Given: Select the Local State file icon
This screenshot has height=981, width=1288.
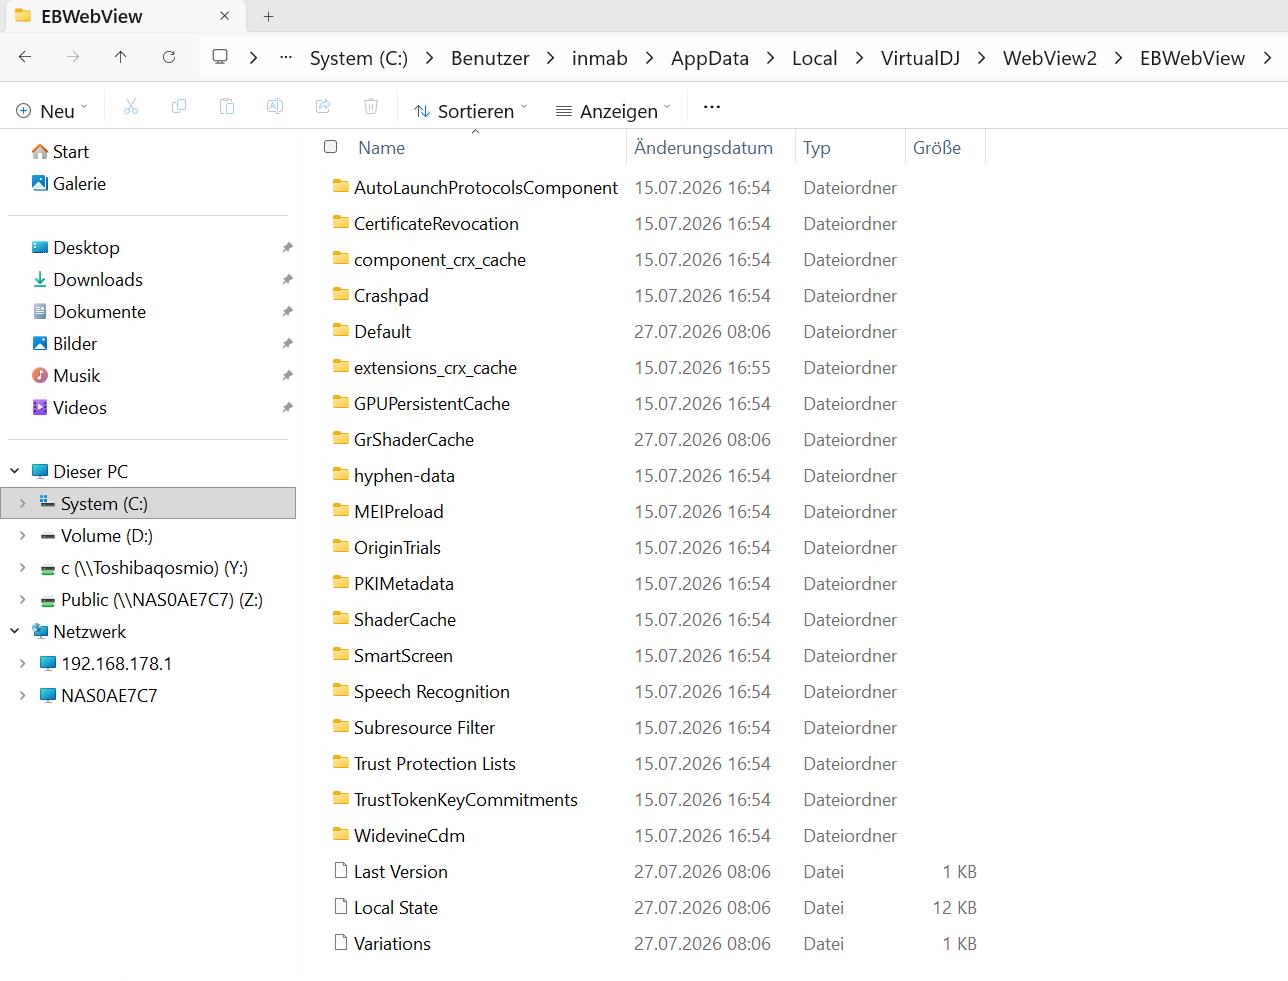Looking at the screenshot, I should point(341,907).
